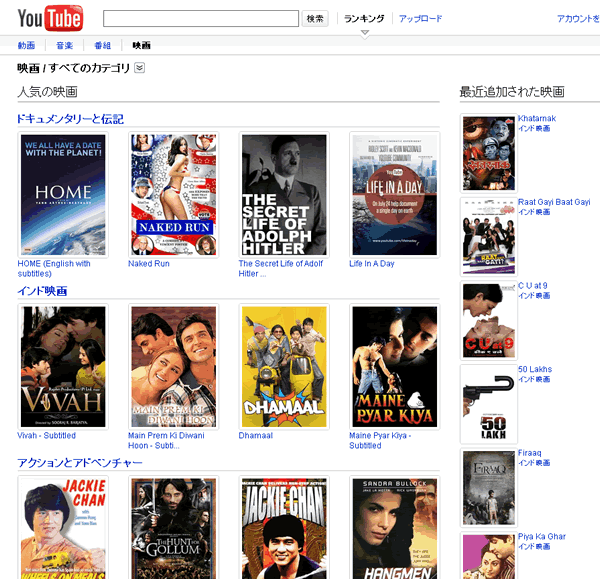Click the YouTube logo

(x=50, y=18)
